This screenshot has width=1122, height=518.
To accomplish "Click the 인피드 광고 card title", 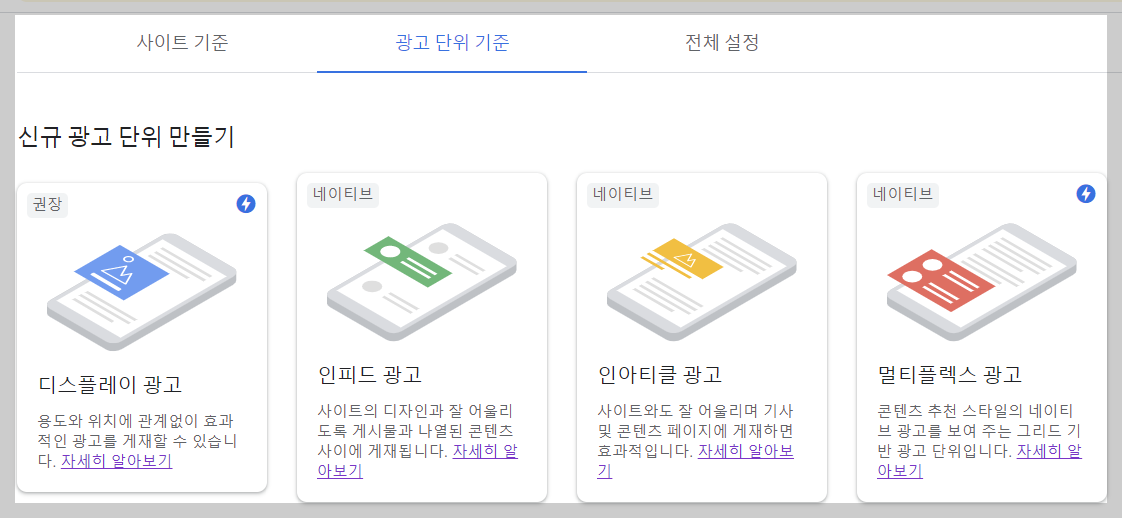I will 370,374.
